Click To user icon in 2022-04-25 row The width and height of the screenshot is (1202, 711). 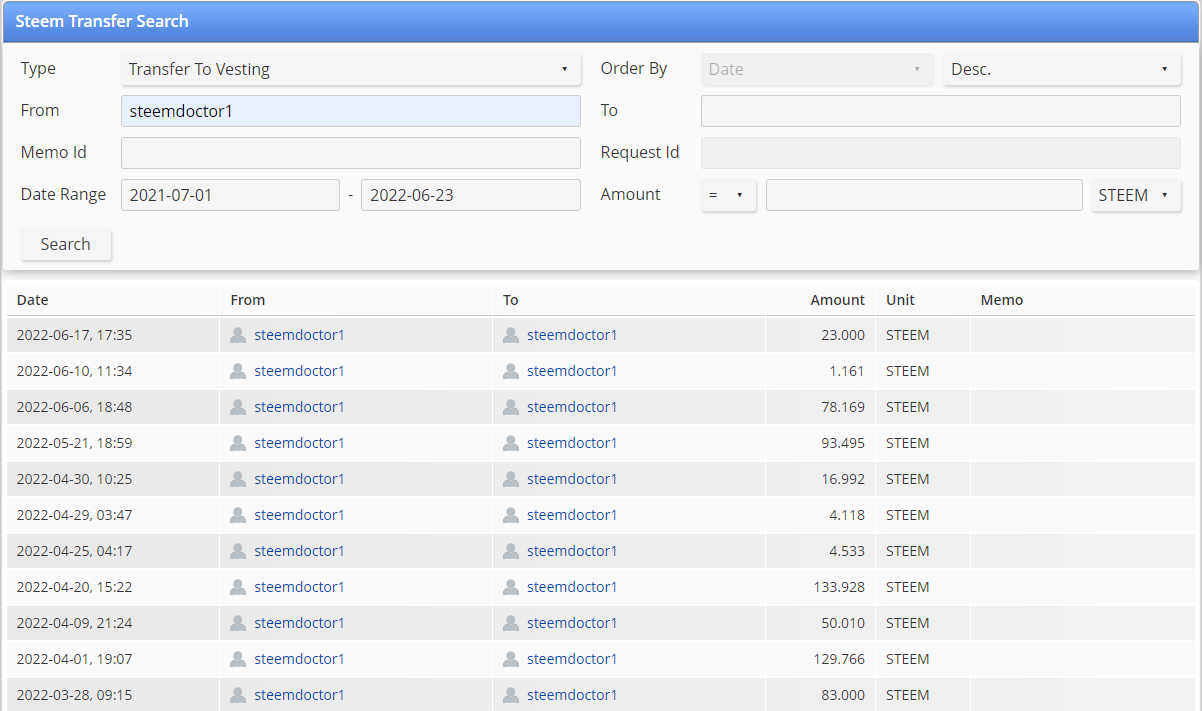[511, 551]
